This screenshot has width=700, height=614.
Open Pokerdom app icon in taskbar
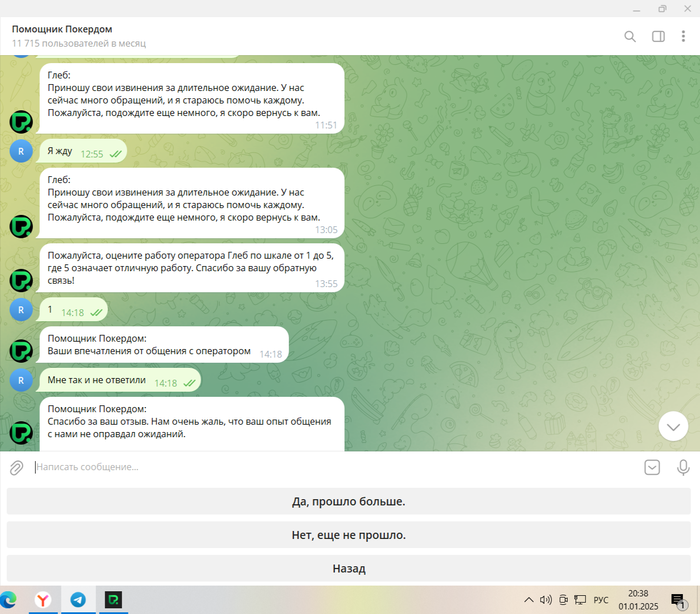tap(113, 600)
